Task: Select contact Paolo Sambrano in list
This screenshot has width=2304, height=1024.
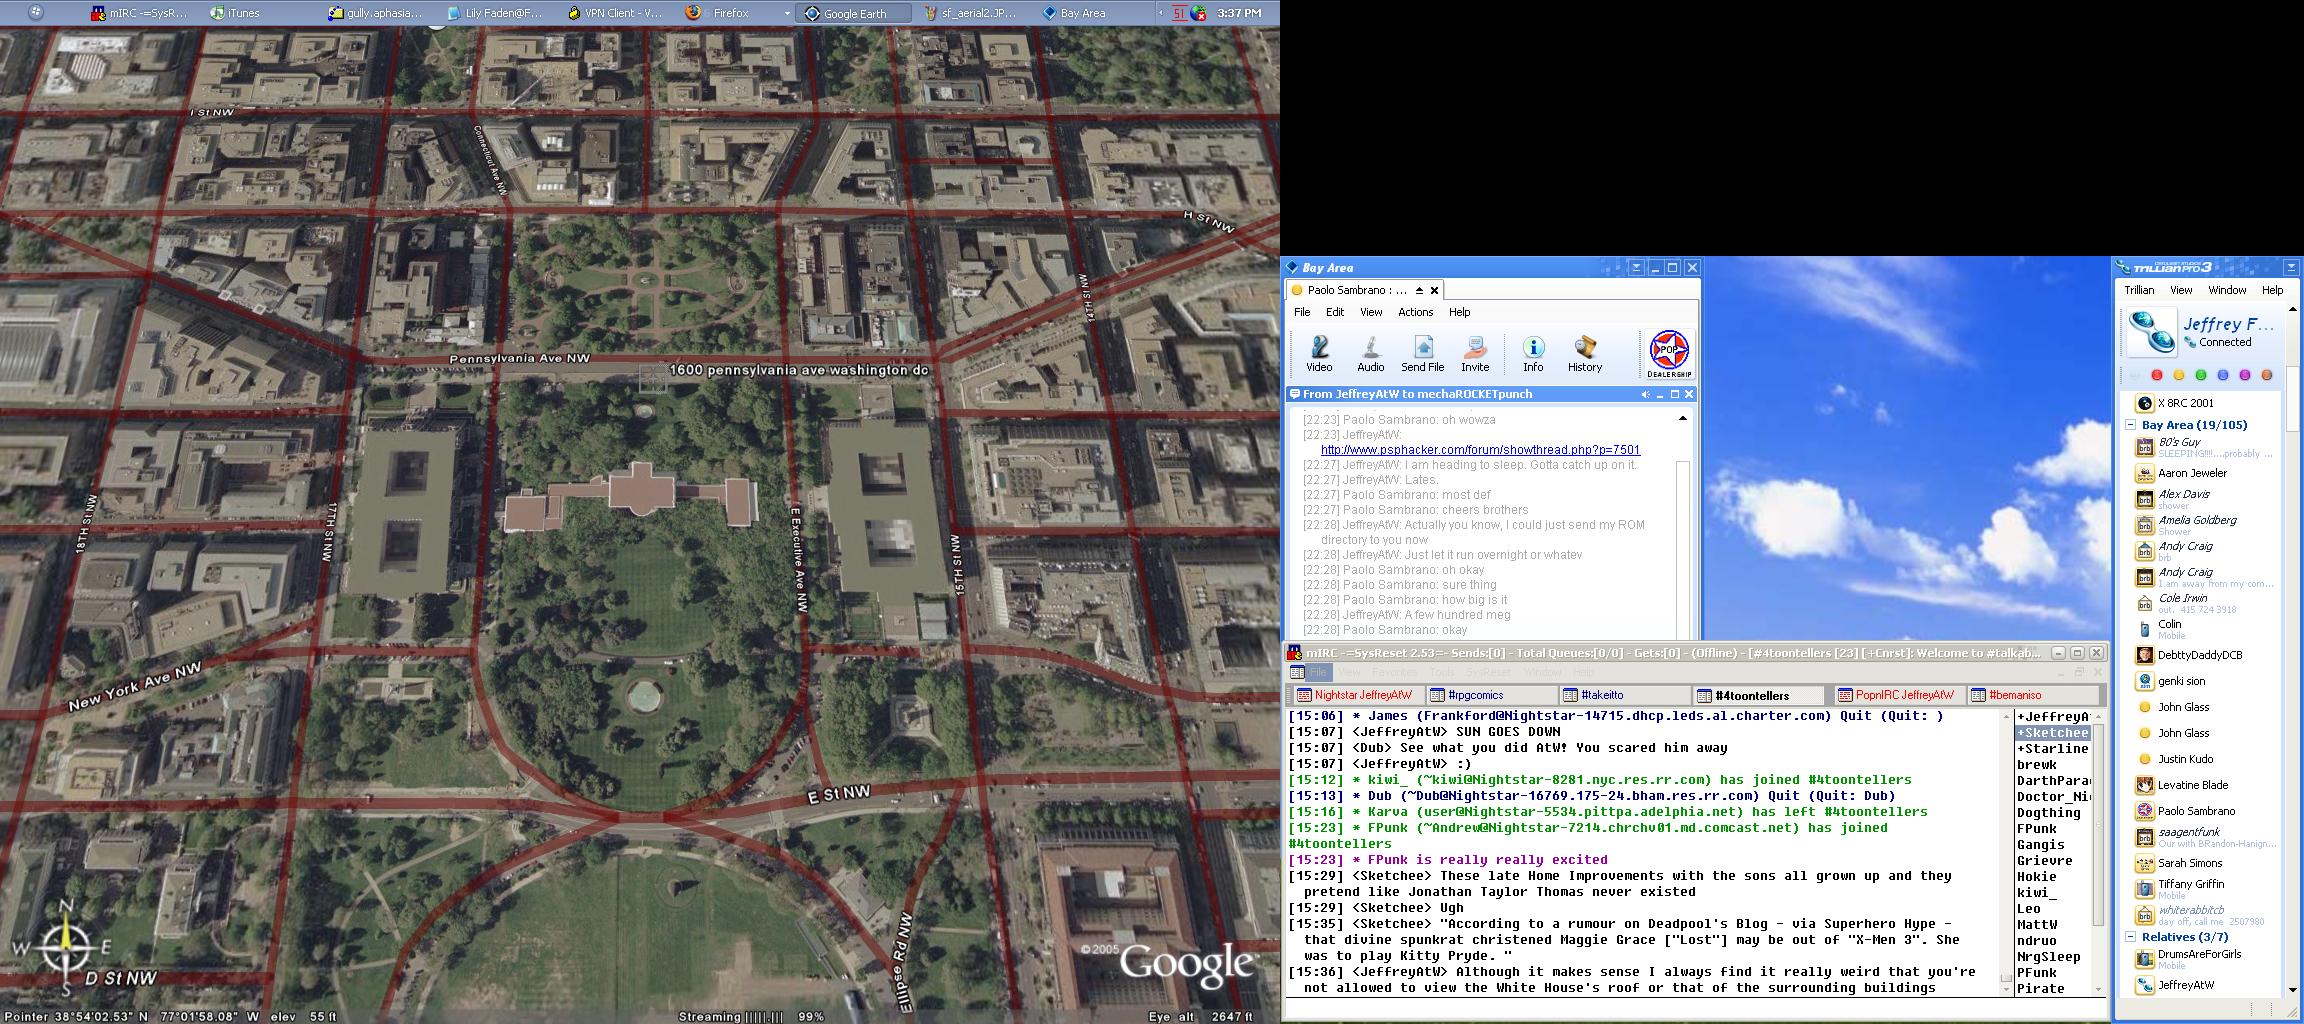Action: 2196,811
